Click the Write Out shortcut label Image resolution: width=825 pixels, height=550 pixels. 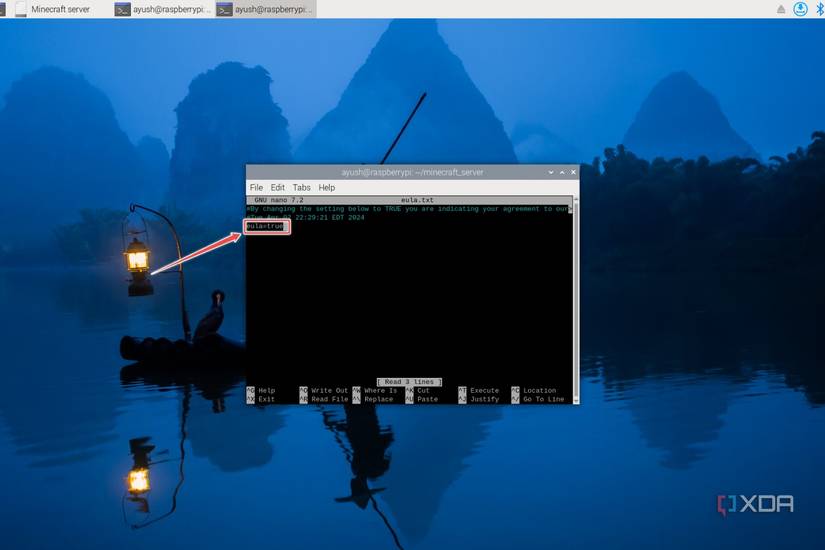[329, 391]
